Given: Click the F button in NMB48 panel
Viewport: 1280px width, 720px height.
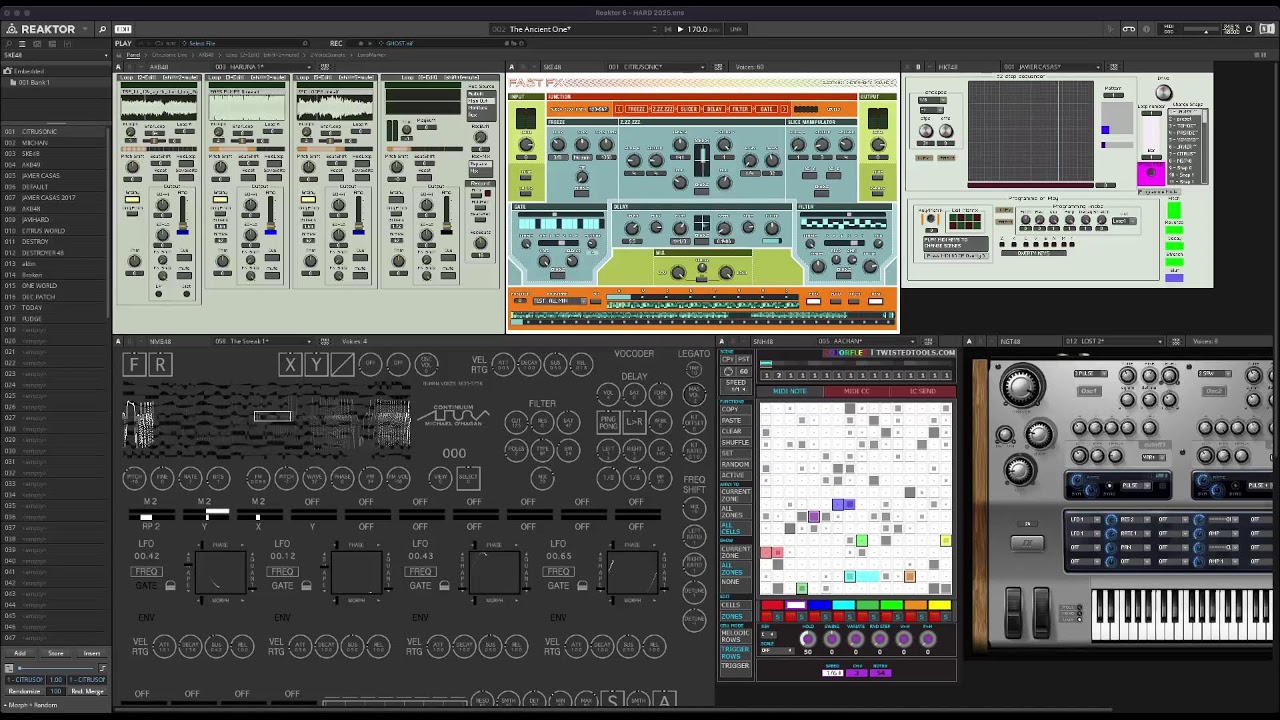Looking at the screenshot, I should 134,365.
